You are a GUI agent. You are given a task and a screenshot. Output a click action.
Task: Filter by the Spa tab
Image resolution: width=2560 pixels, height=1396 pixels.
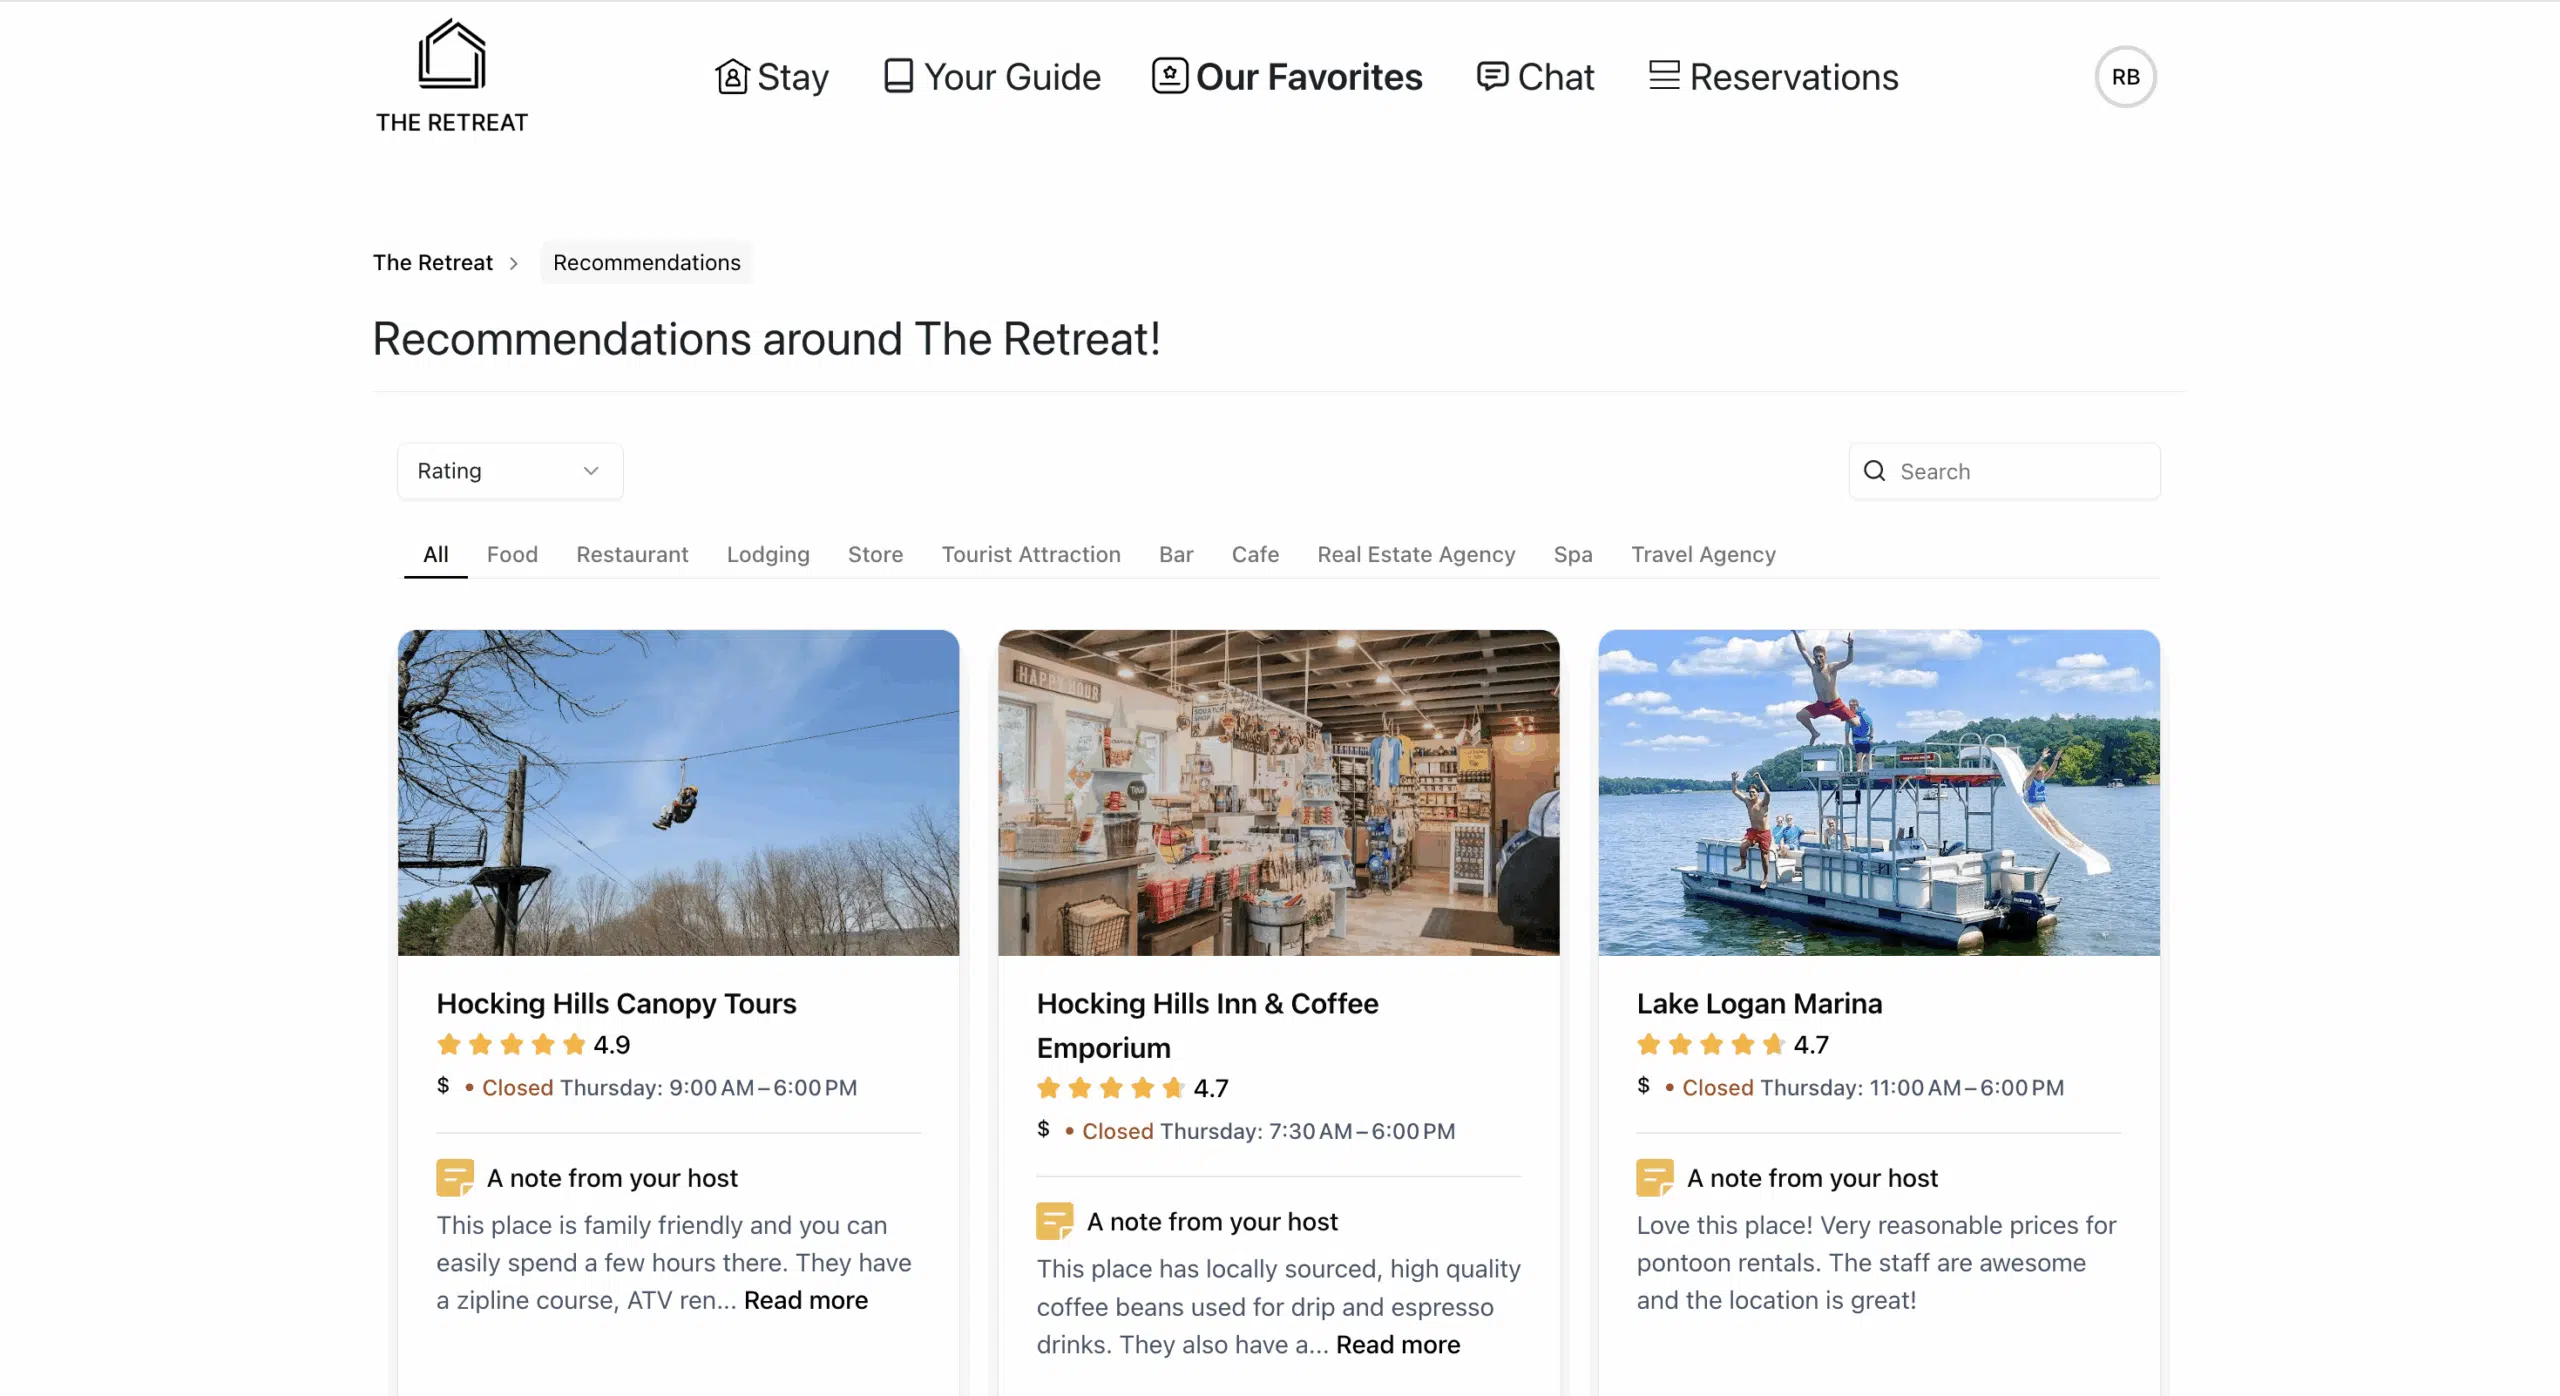pos(1573,554)
